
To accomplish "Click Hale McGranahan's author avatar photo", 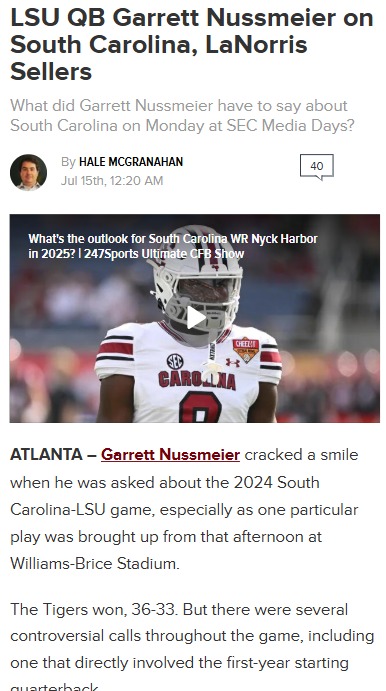I will (28, 172).
